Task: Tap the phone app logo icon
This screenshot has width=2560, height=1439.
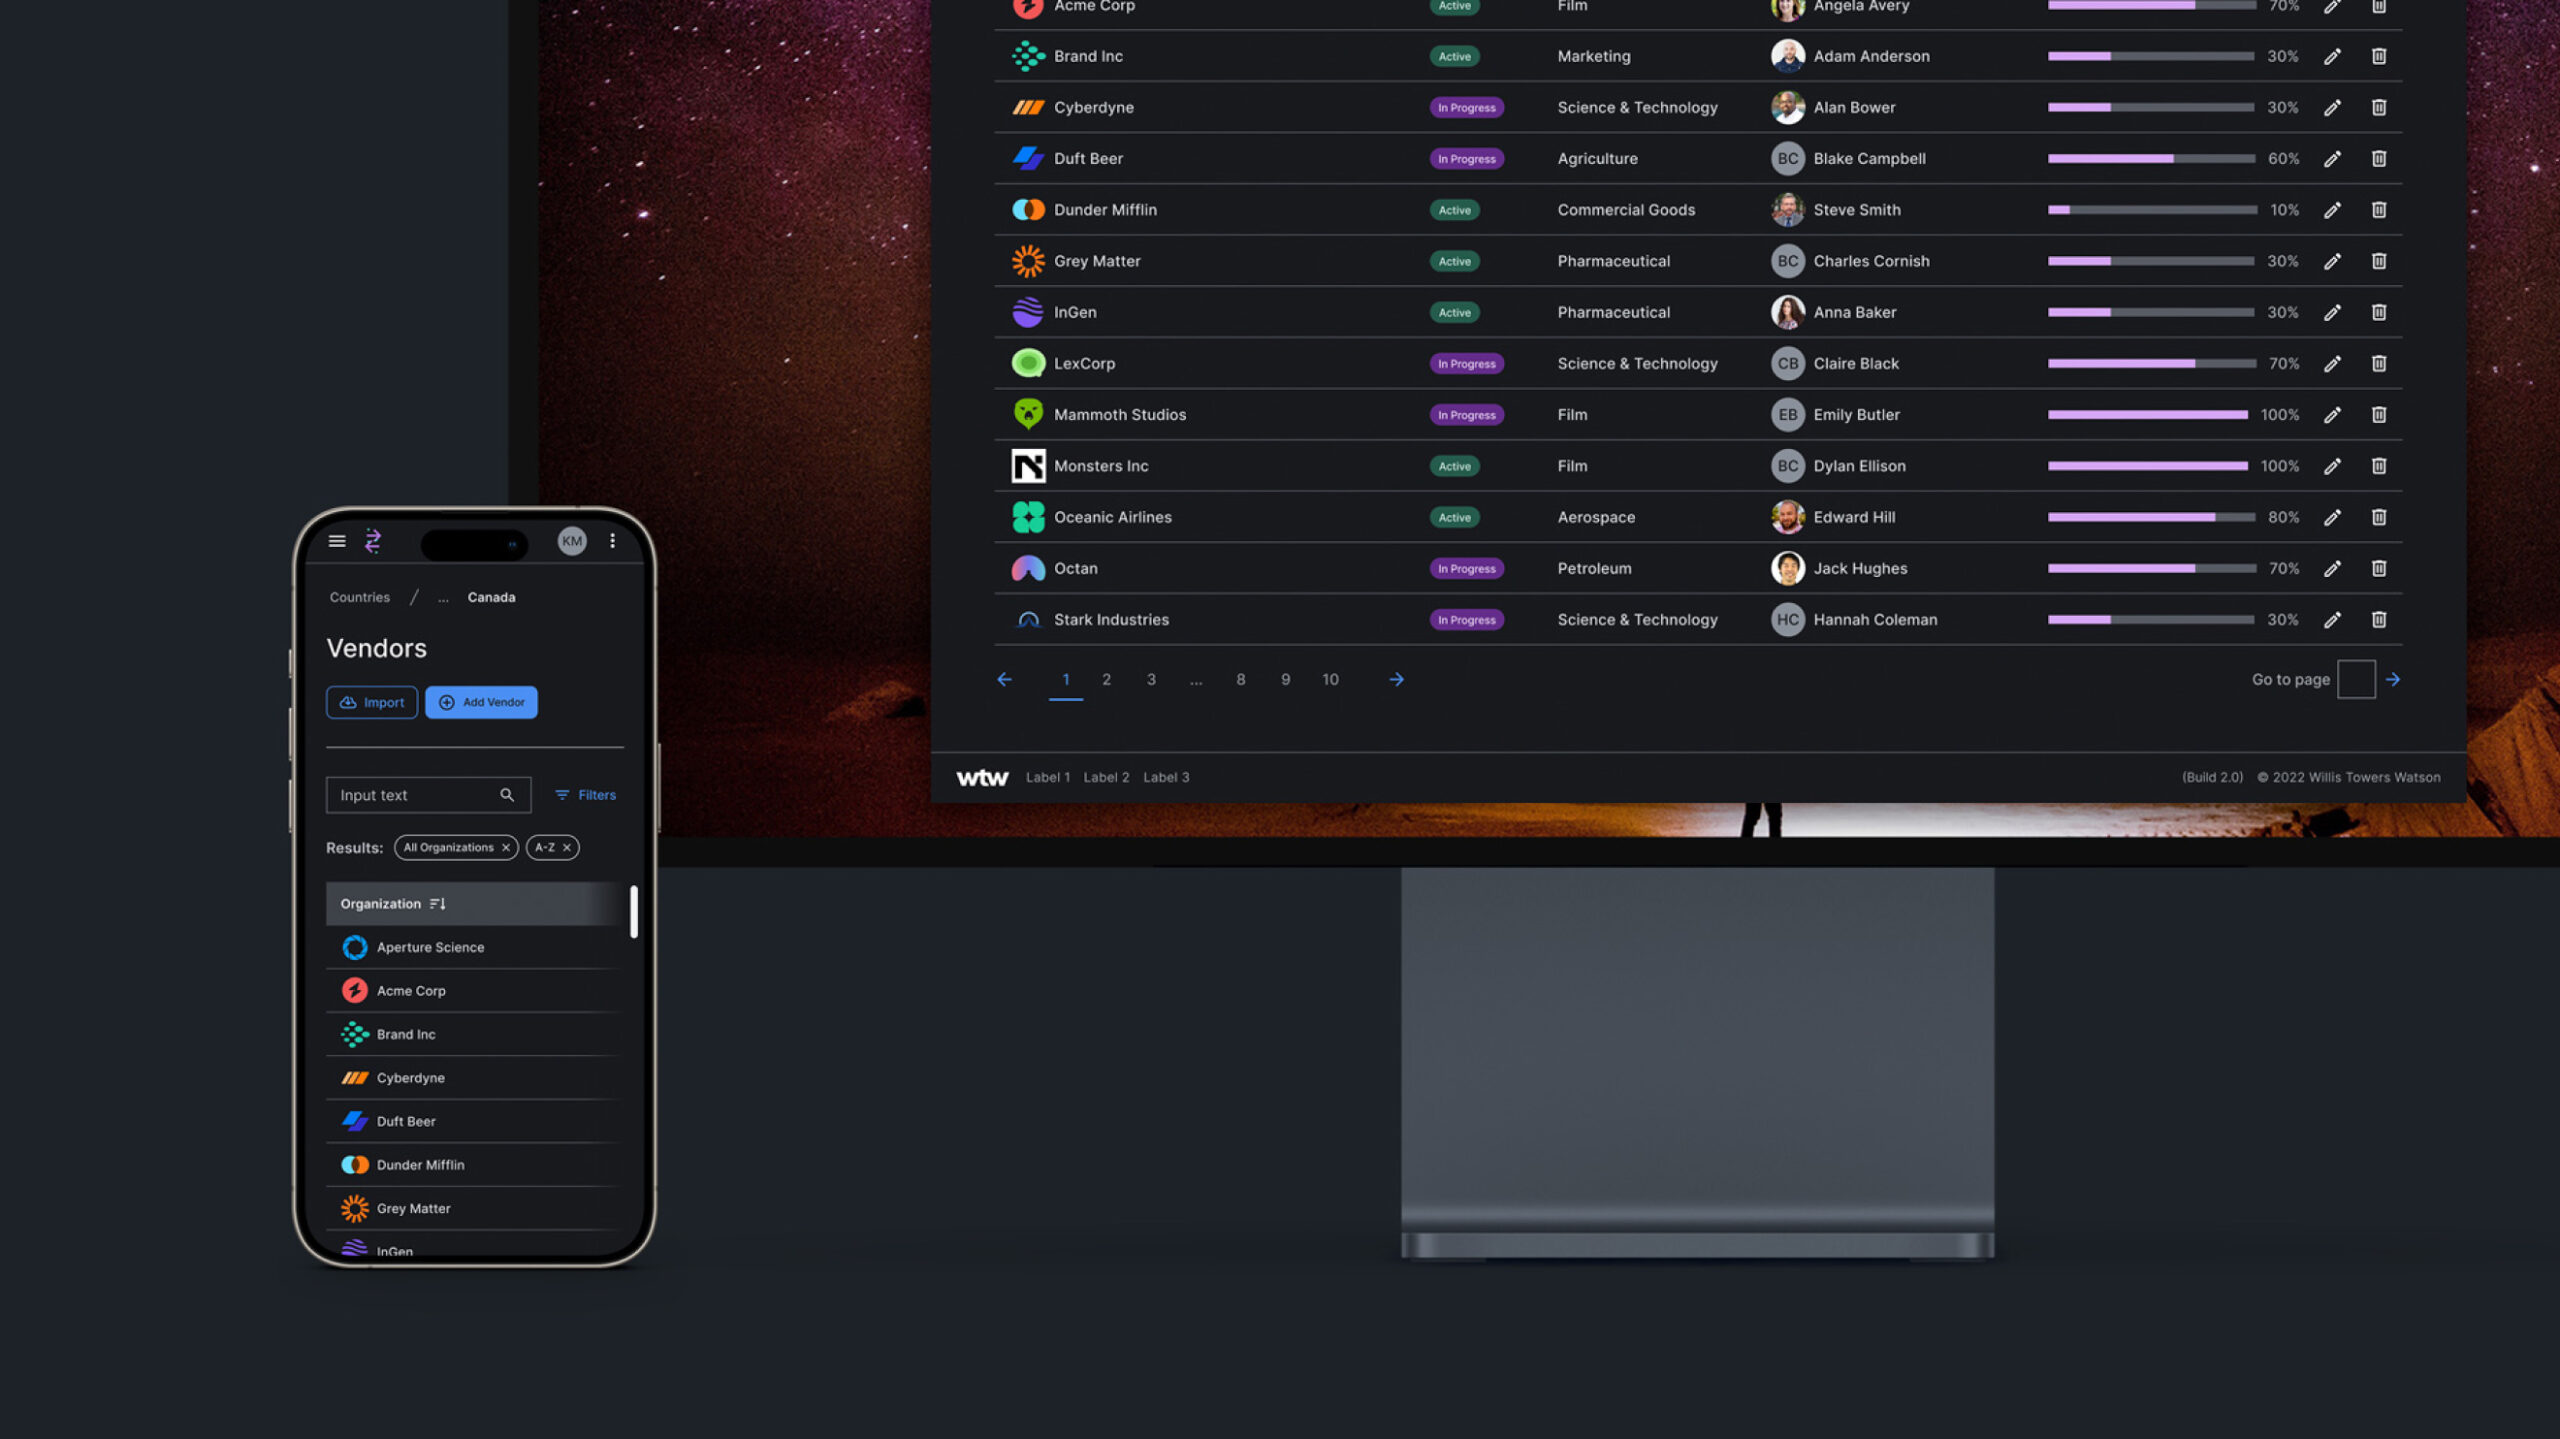Action: 373,541
